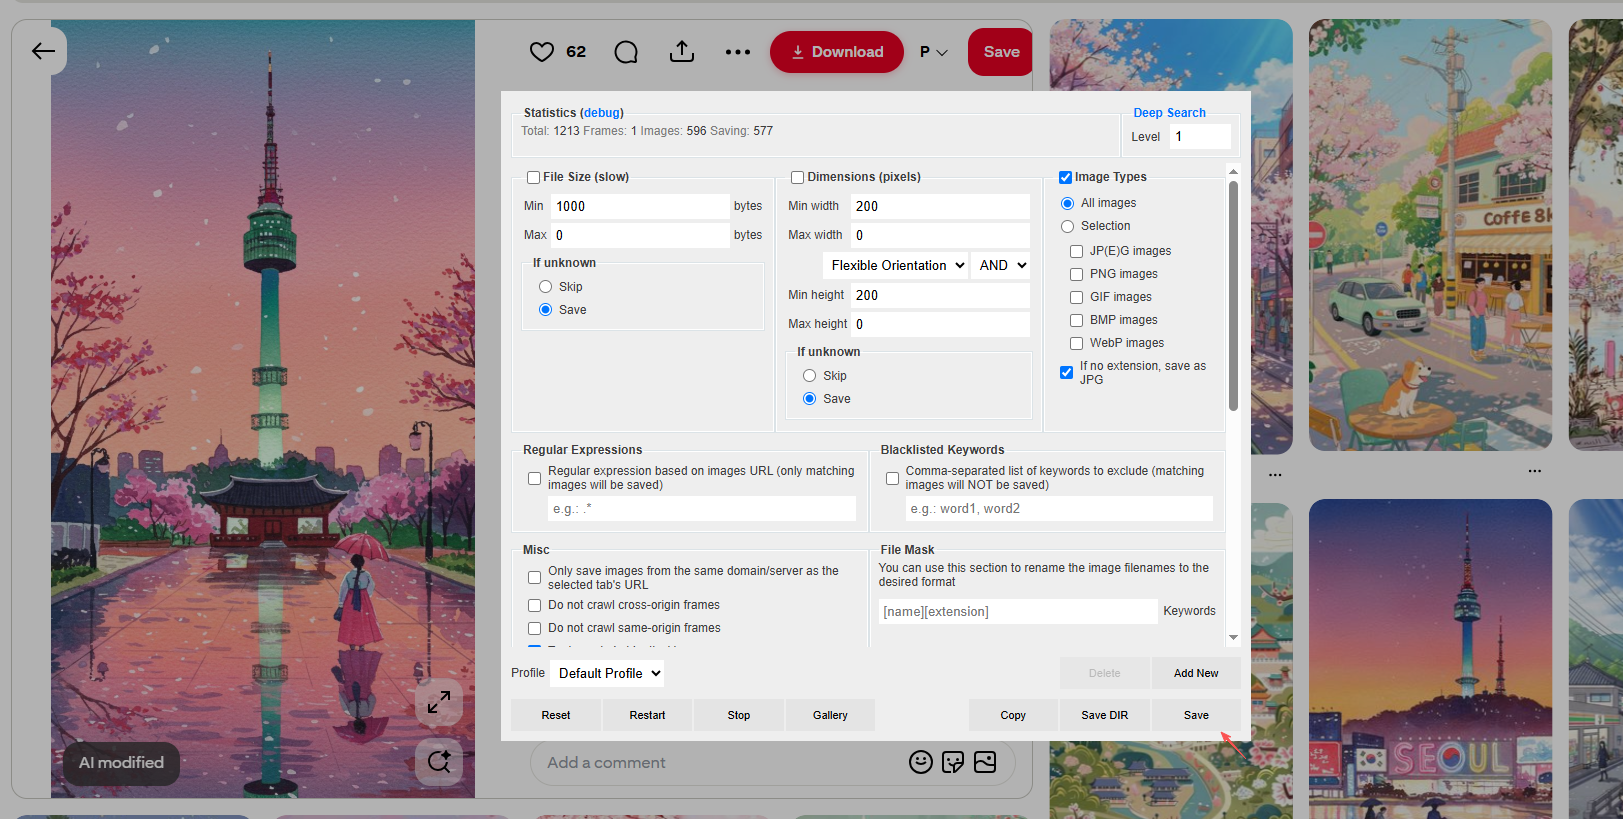Check Only save images from same domain
The width and height of the screenshot is (1623, 819).
535,578
